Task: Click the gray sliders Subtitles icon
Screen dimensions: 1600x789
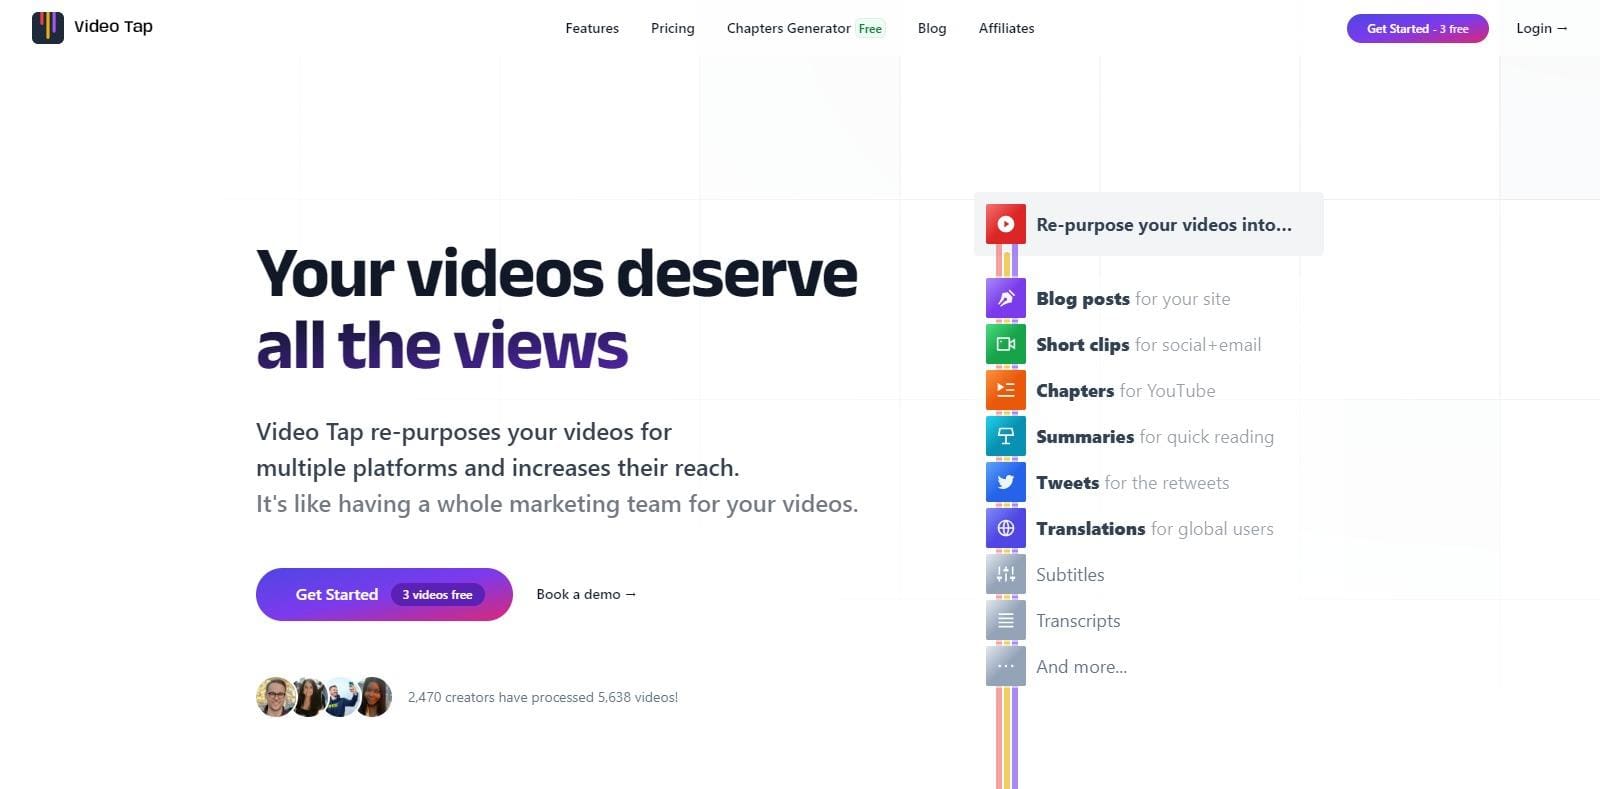Action: pos(1006,574)
